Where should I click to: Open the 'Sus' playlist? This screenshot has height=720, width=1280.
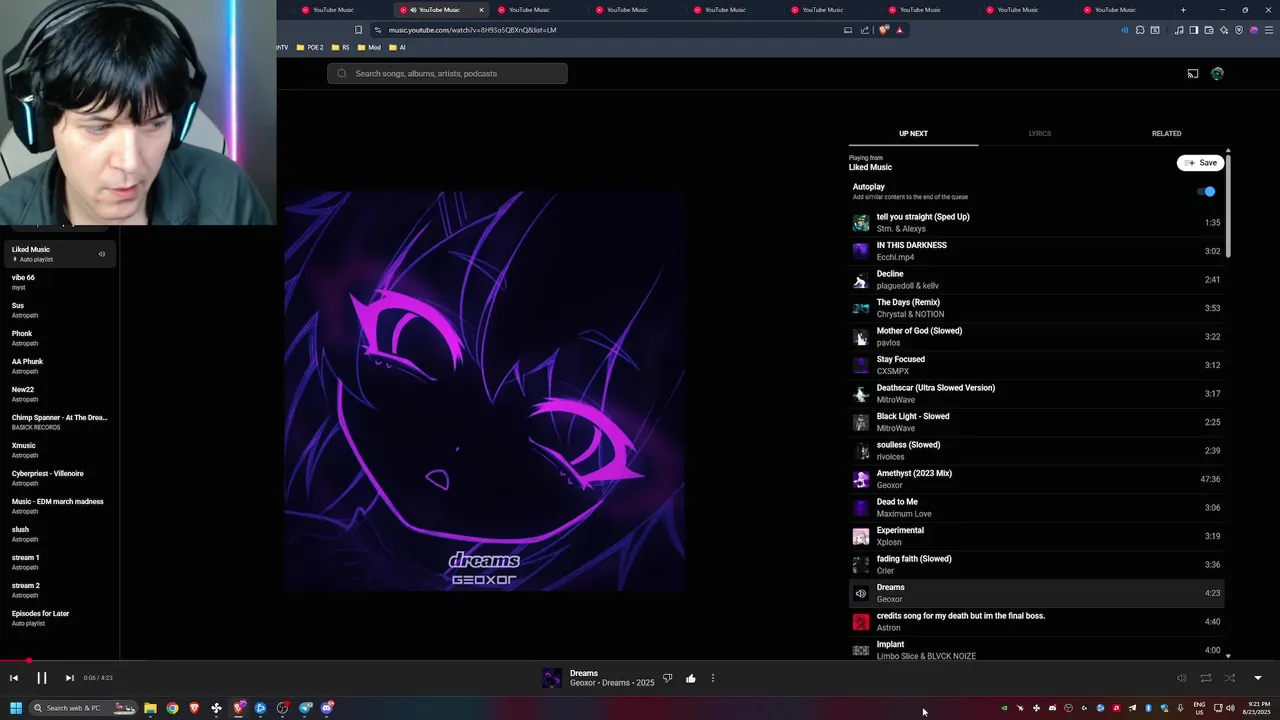pos(60,310)
